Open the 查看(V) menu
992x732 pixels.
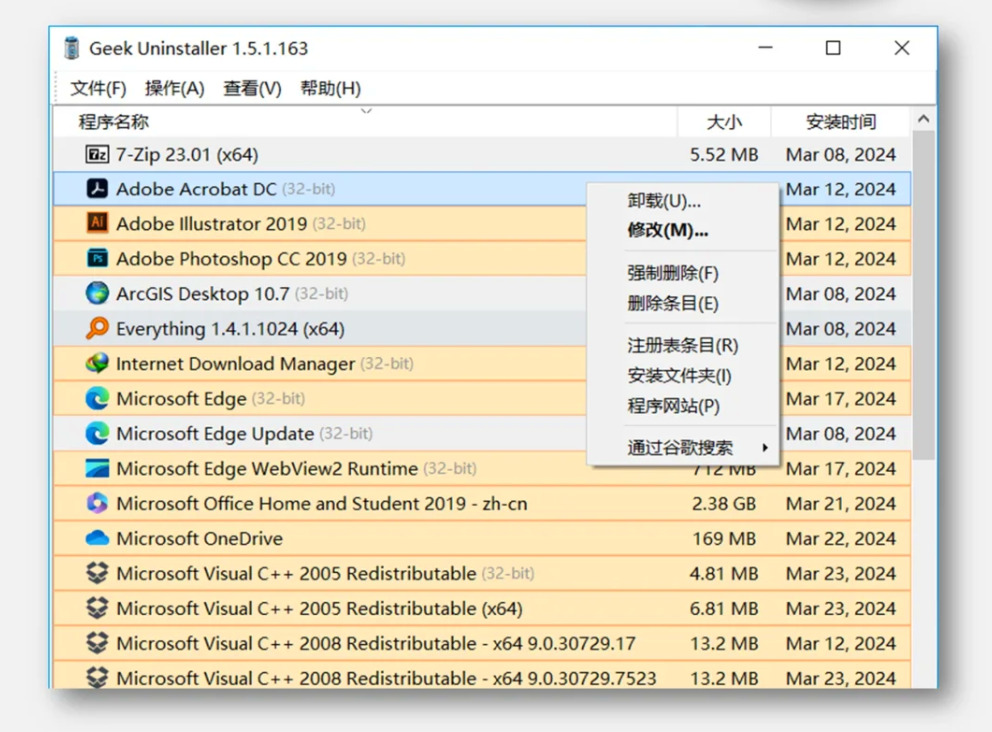click(252, 88)
